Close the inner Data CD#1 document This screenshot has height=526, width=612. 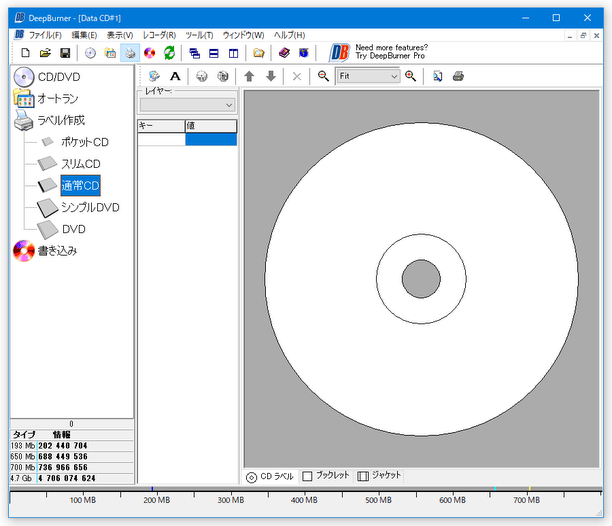tap(596, 36)
